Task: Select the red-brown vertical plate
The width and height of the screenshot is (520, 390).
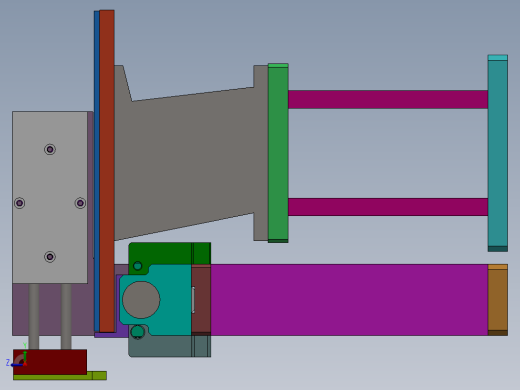Action: coord(107,171)
